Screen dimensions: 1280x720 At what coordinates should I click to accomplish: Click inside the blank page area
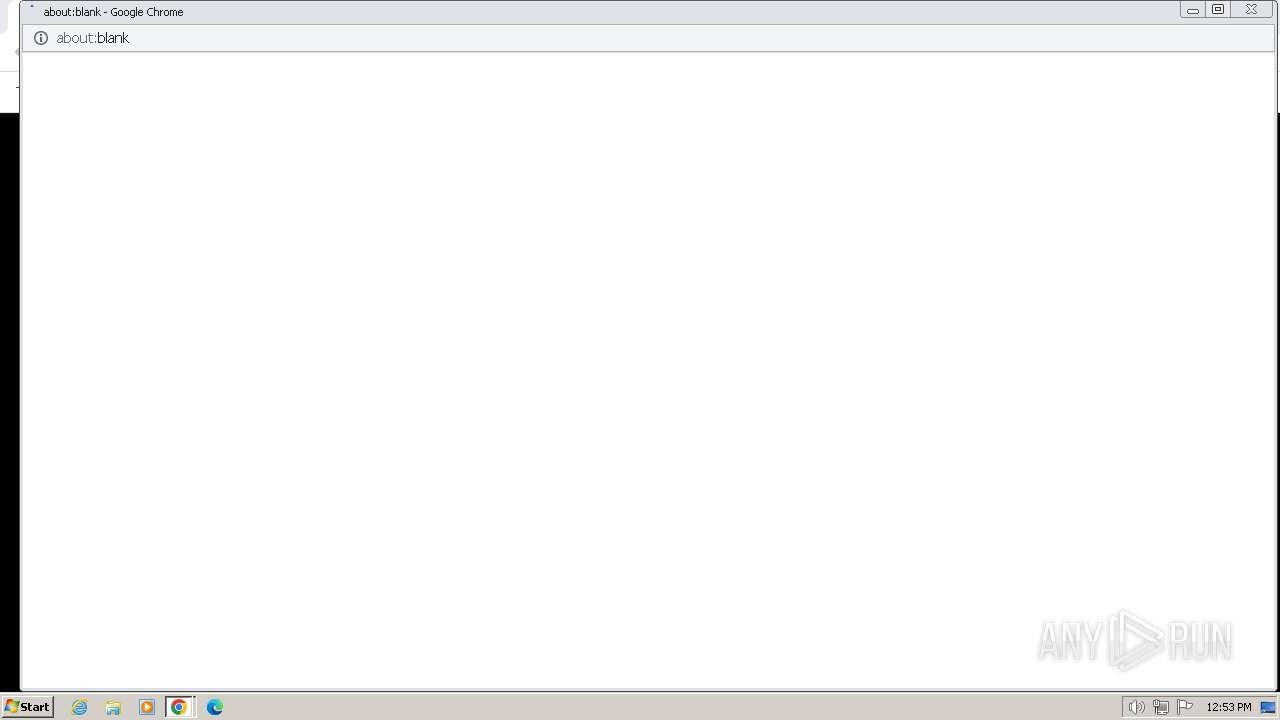[648, 370]
